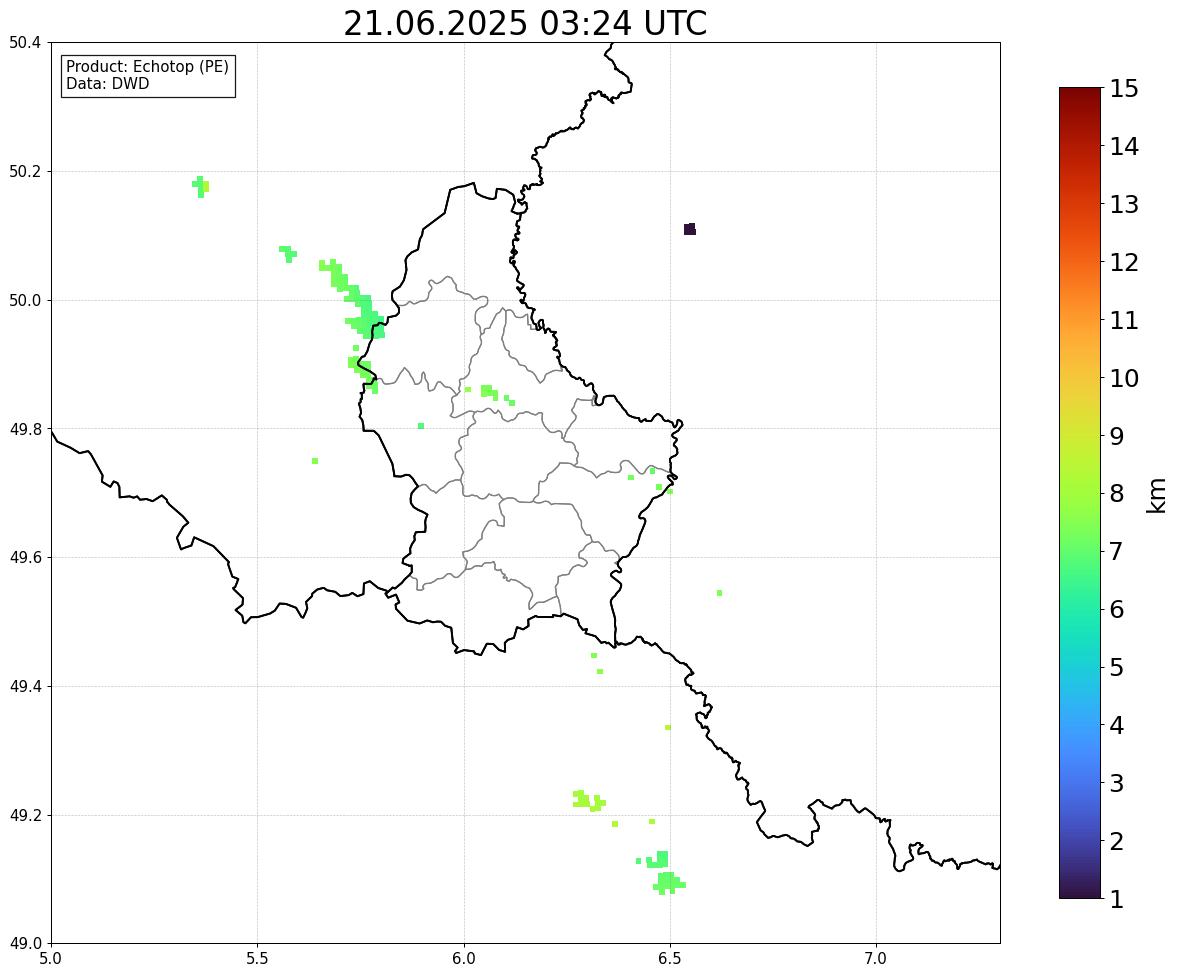The width and height of the screenshot is (1178, 976).
Task: Click the colorbar tick label '5'
Action: (1117, 667)
